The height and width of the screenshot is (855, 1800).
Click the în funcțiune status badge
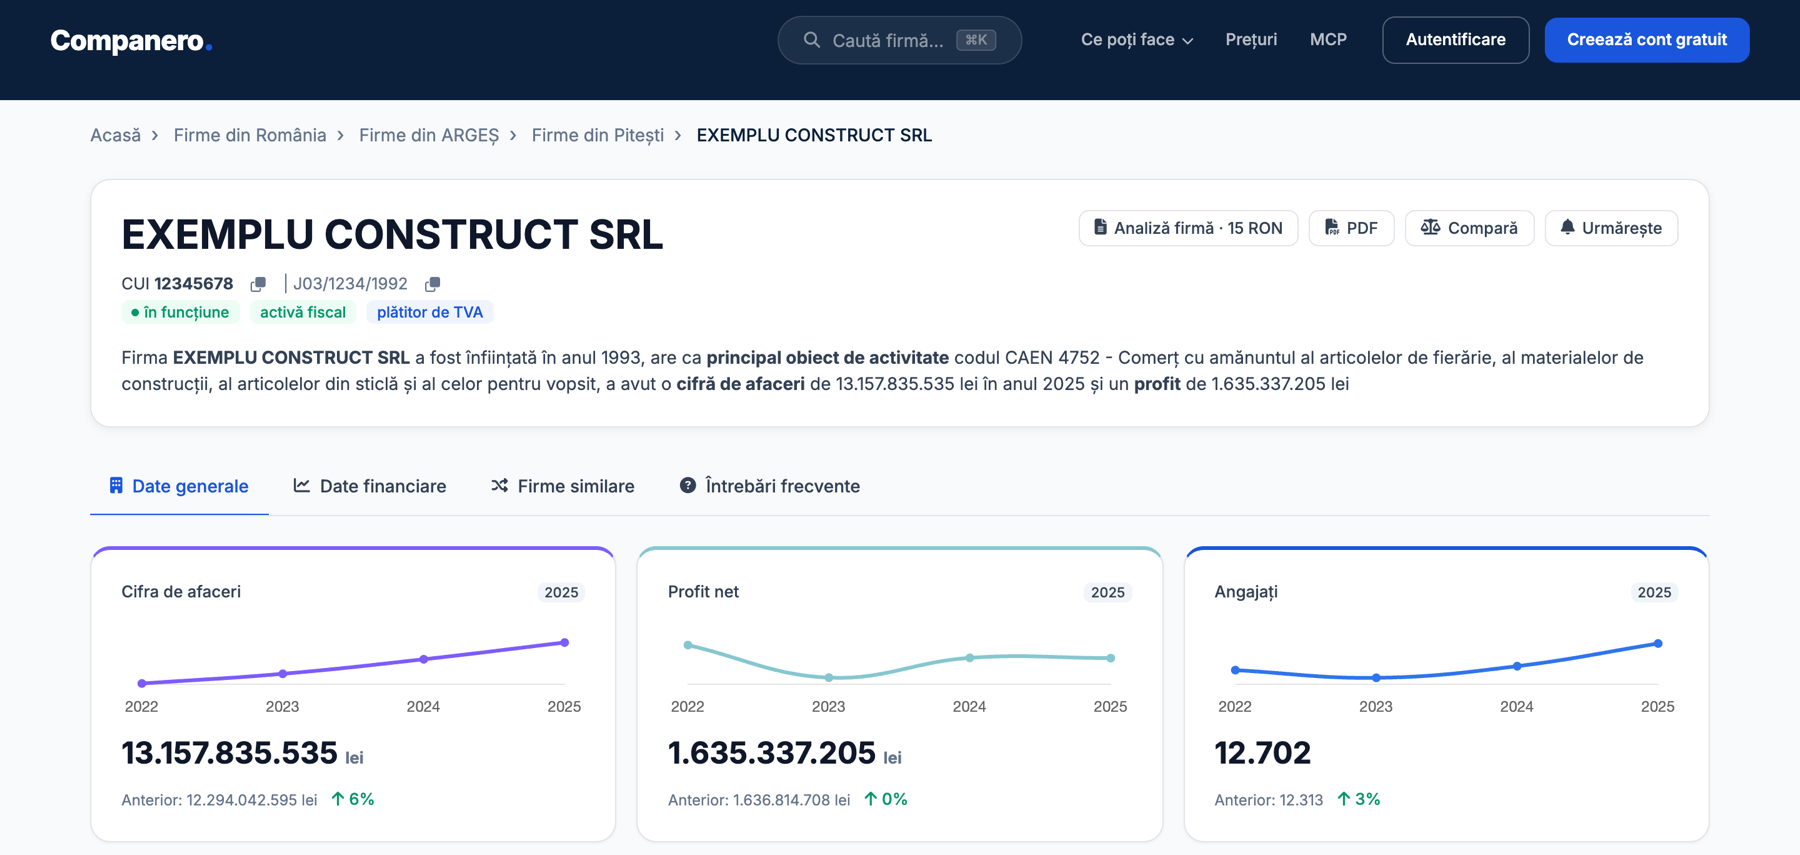tap(180, 312)
